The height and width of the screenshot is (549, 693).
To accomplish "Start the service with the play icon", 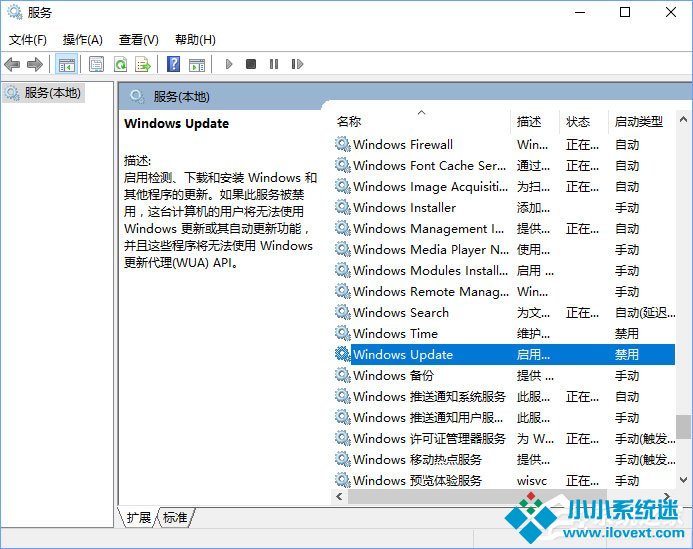I will [x=229, y=65].
